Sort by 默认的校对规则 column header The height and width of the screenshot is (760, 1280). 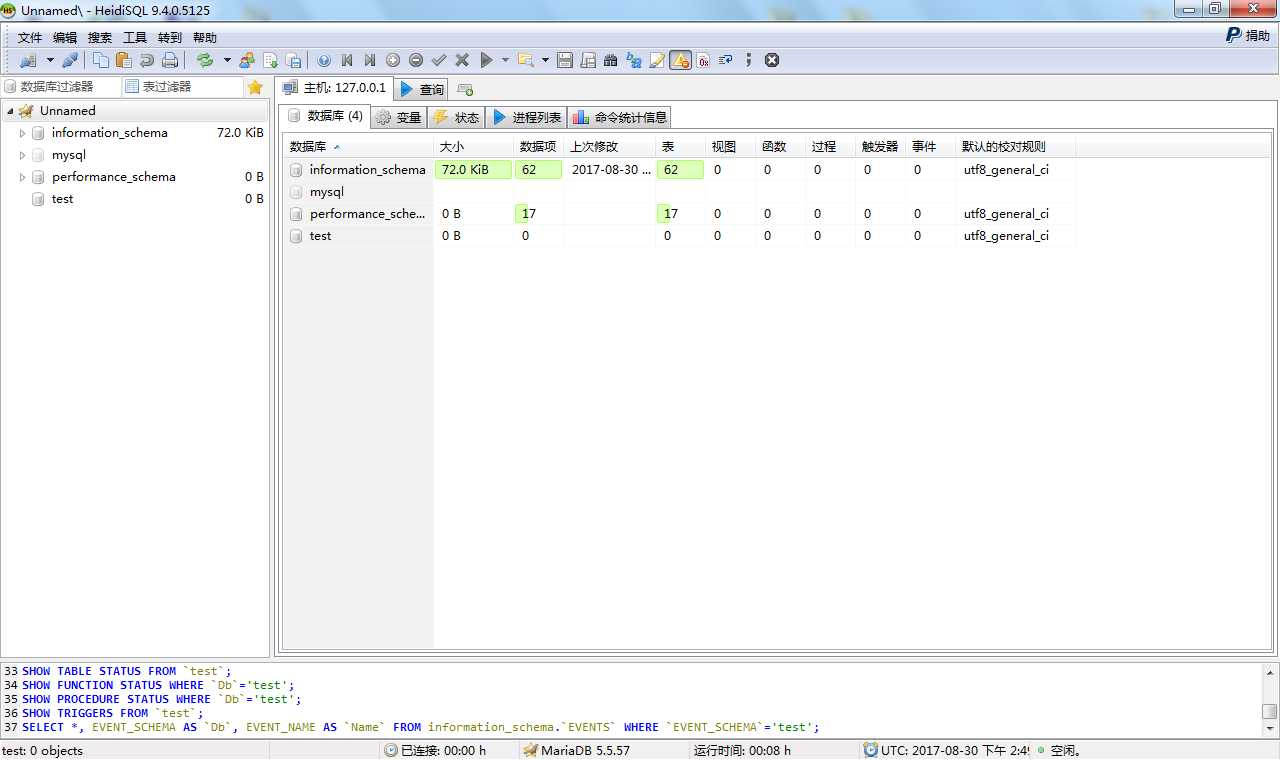[1016, 146]
